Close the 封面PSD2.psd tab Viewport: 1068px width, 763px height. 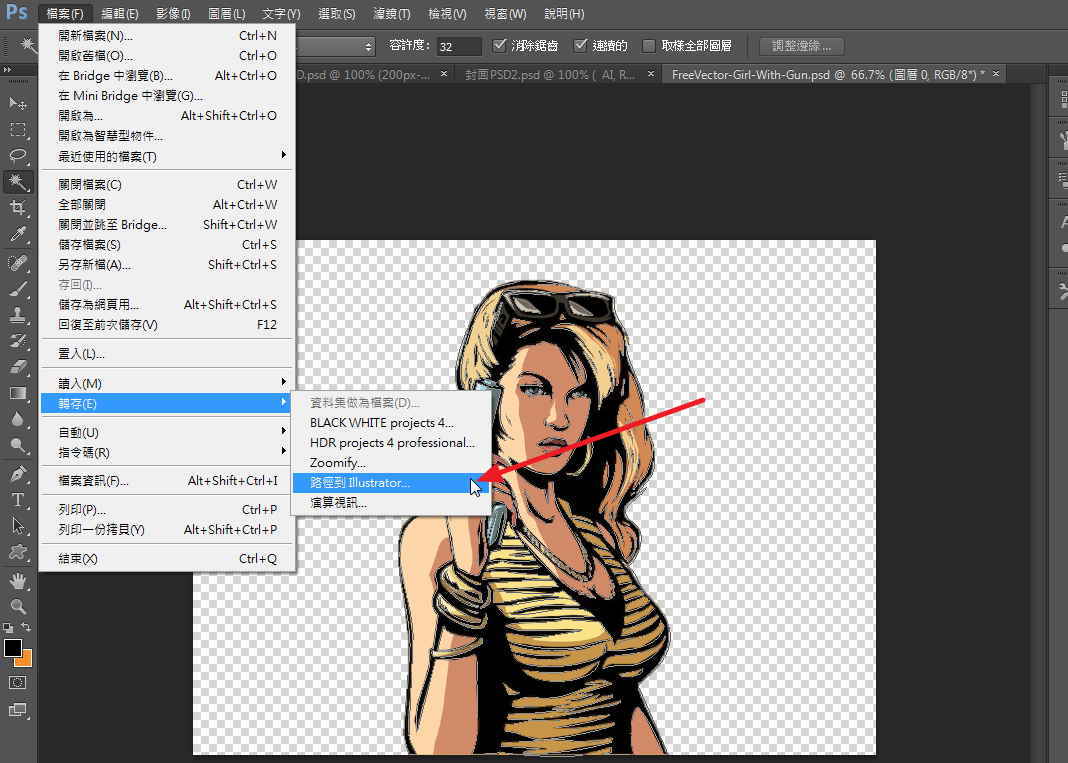pos(651,74)
